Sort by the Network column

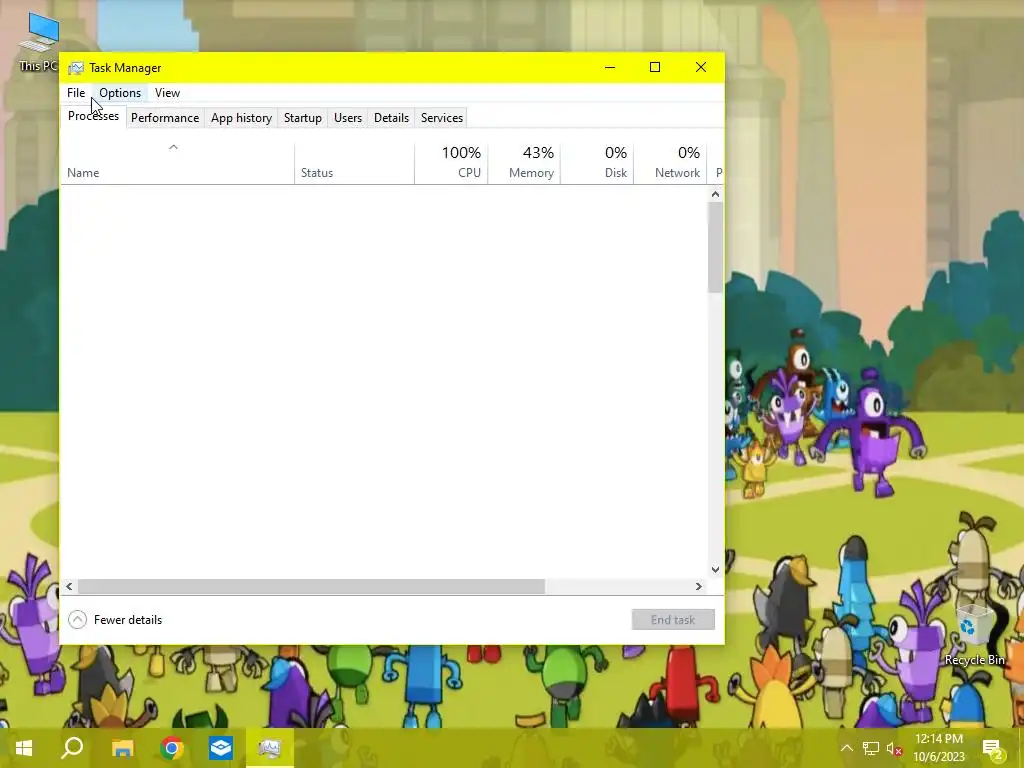pos(671,163)
